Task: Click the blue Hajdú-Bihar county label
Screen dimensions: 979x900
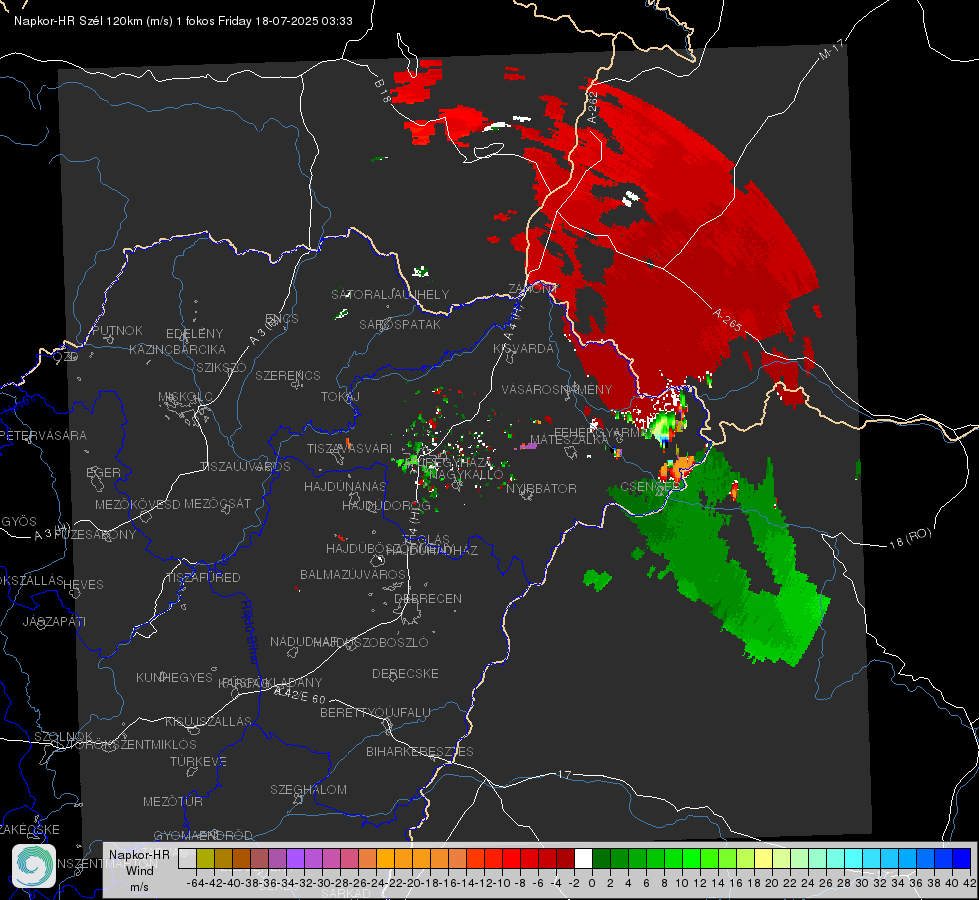Action: click(249, 633)
